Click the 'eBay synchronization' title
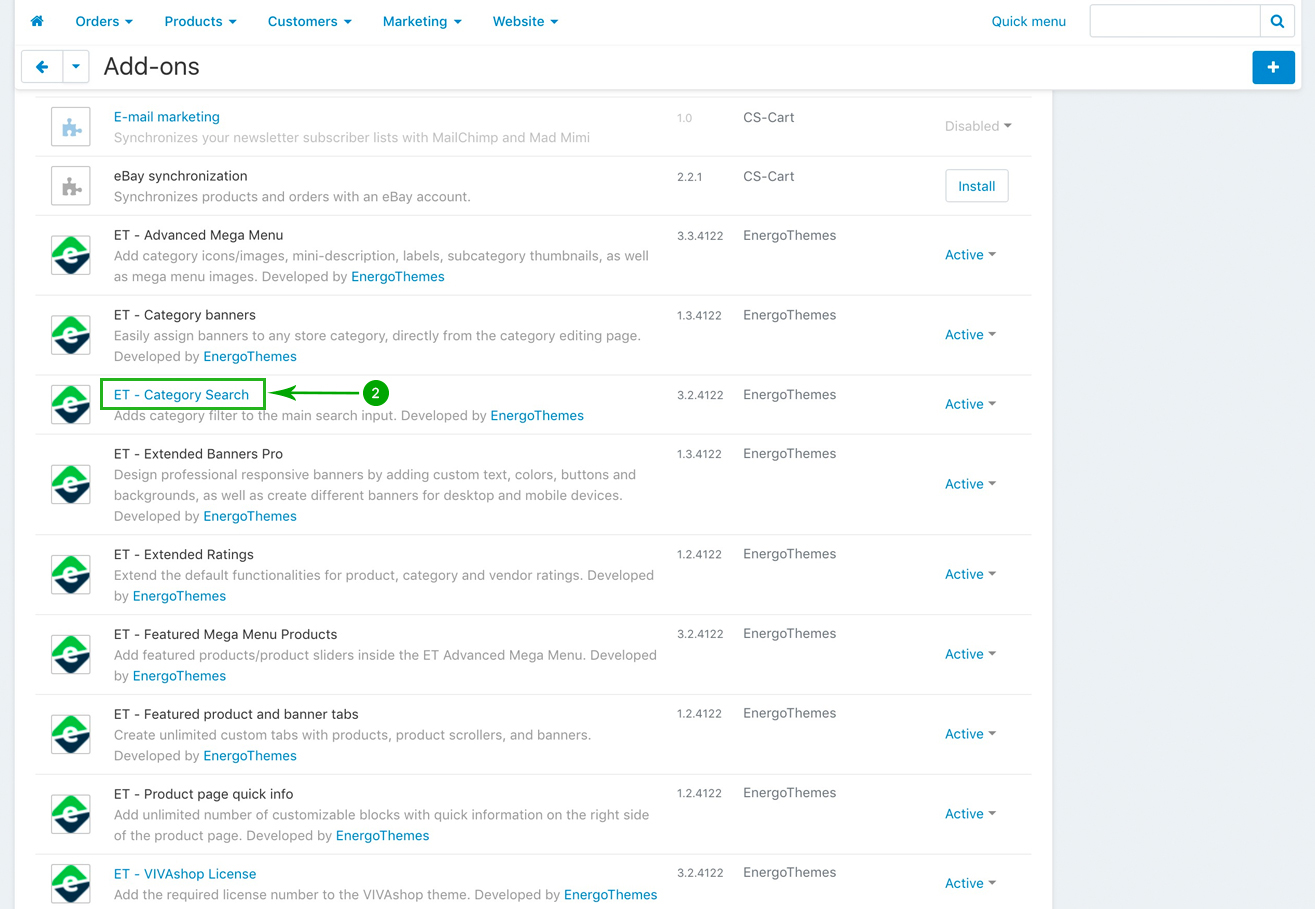This screenshot has height=909, width=1315. 181,176
